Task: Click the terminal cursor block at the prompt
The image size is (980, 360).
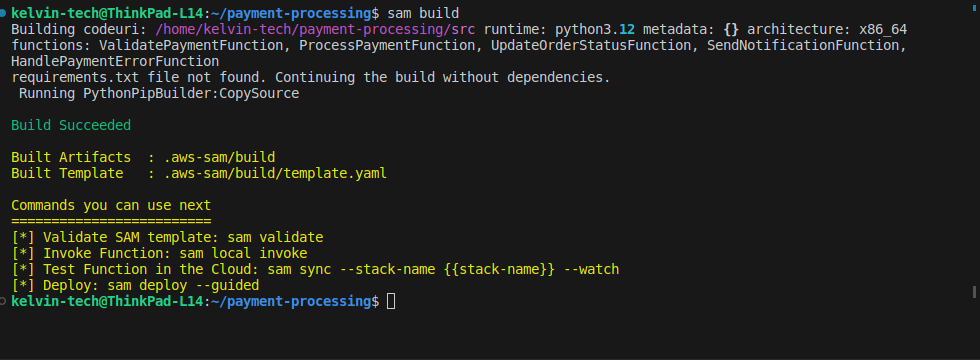Action: [391, 302]
